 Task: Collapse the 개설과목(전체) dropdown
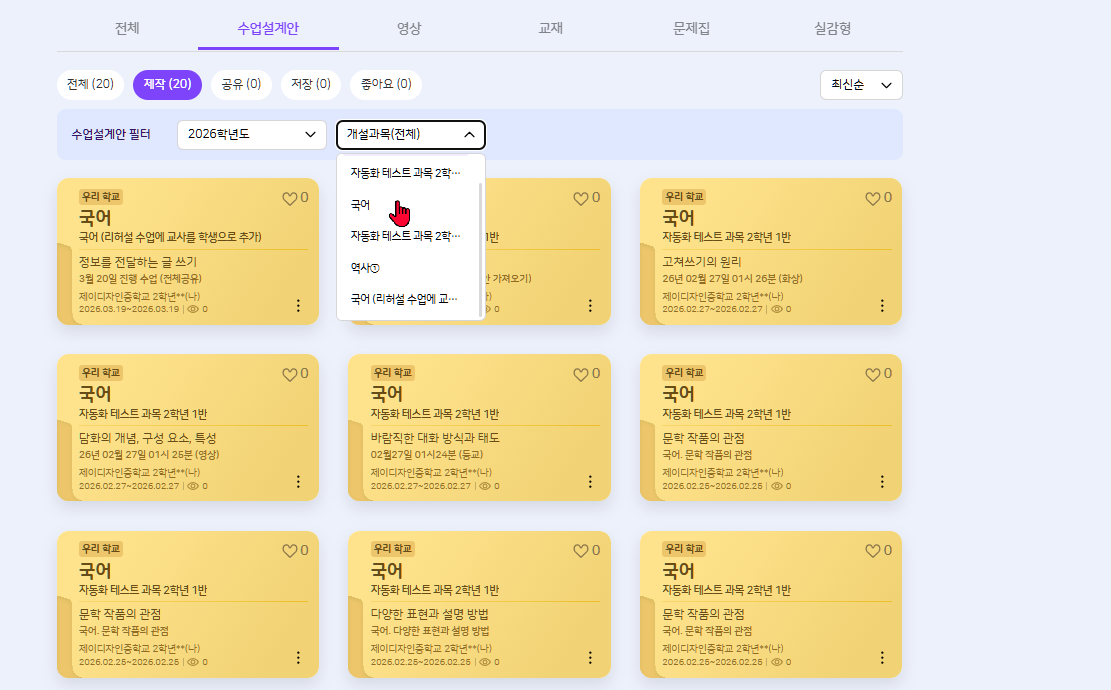tap(411, 135)
